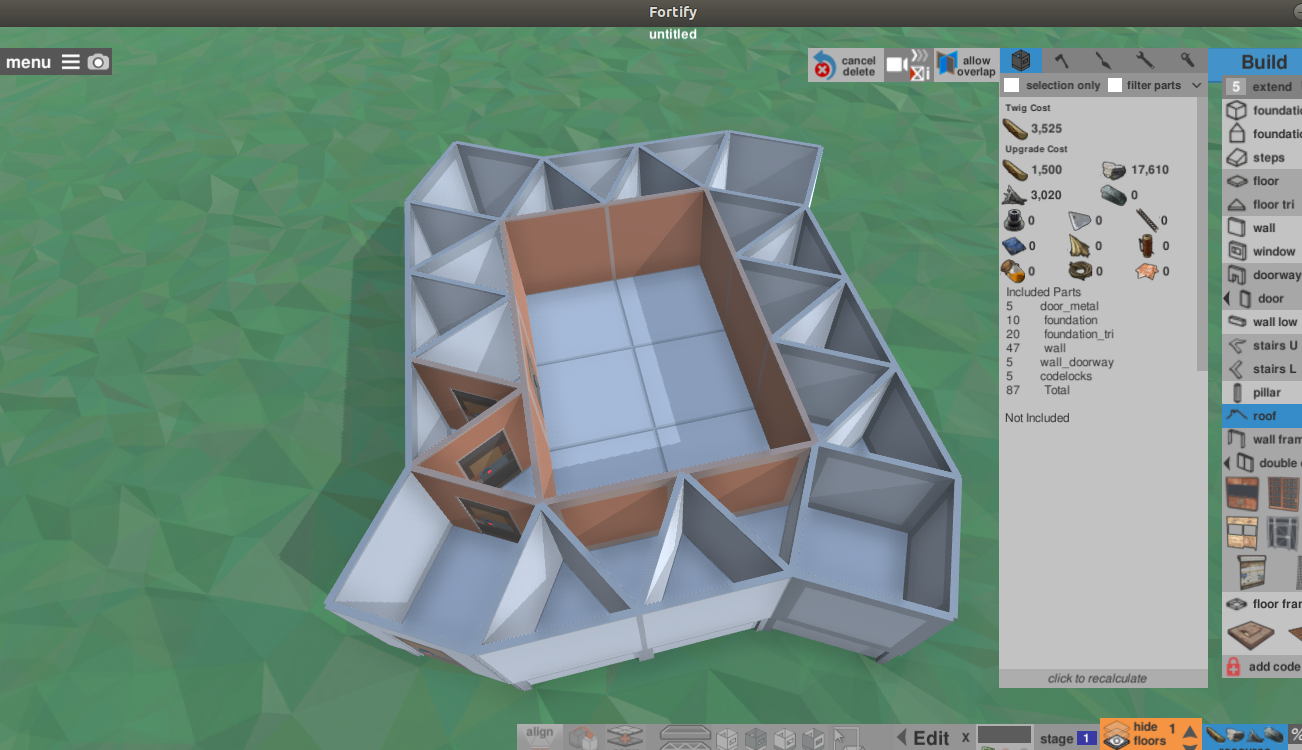Screen dimensions: 1302x750
Task: Select the wall frame build part
Action: tap(1262, 439)
